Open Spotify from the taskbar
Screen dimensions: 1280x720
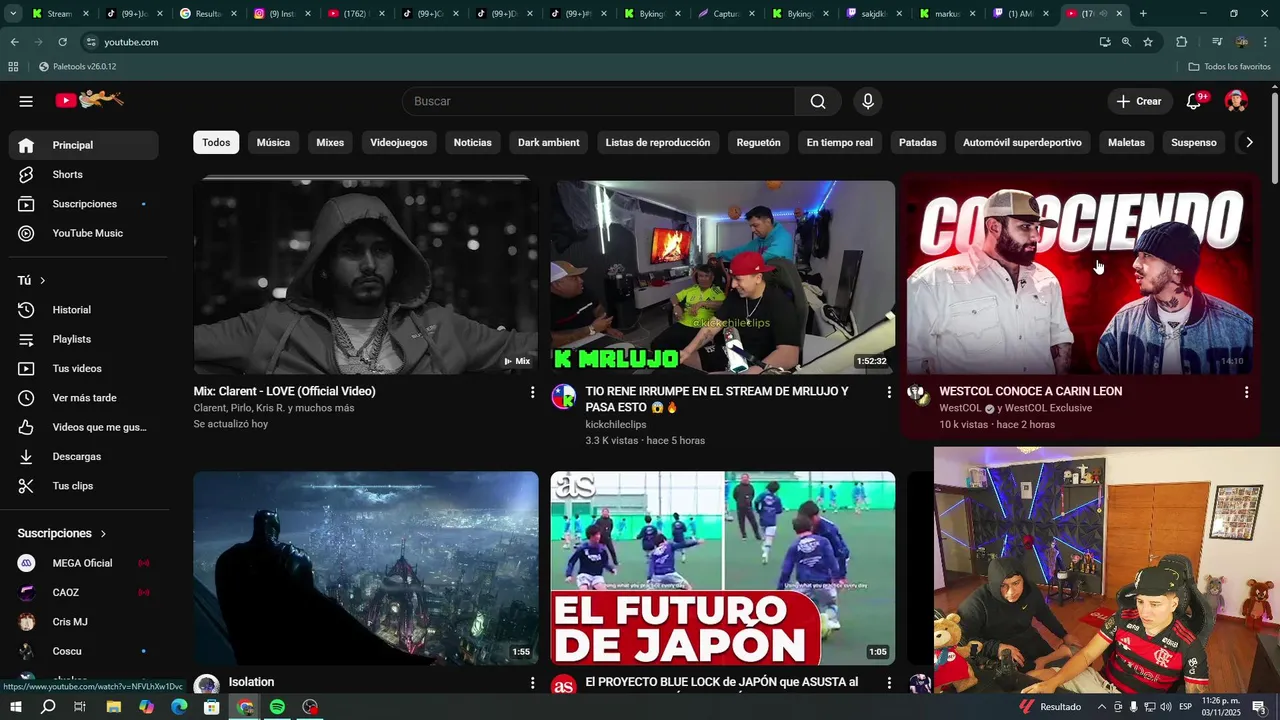pyautogui.click(x=277, y=707)
